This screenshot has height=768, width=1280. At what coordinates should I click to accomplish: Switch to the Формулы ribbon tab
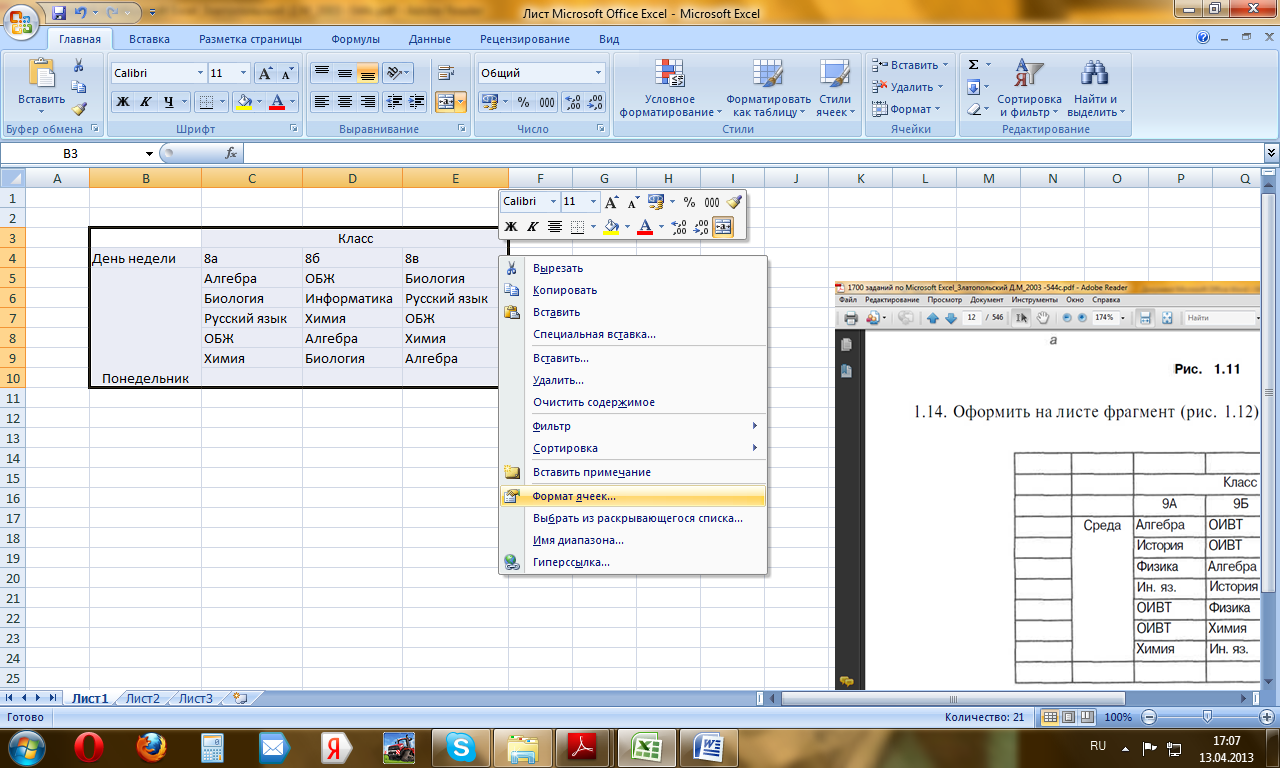(355, 39)
